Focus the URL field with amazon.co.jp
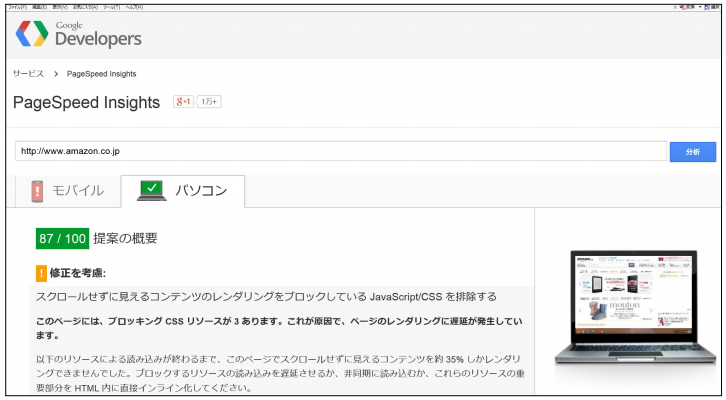 tap(341, 151)
